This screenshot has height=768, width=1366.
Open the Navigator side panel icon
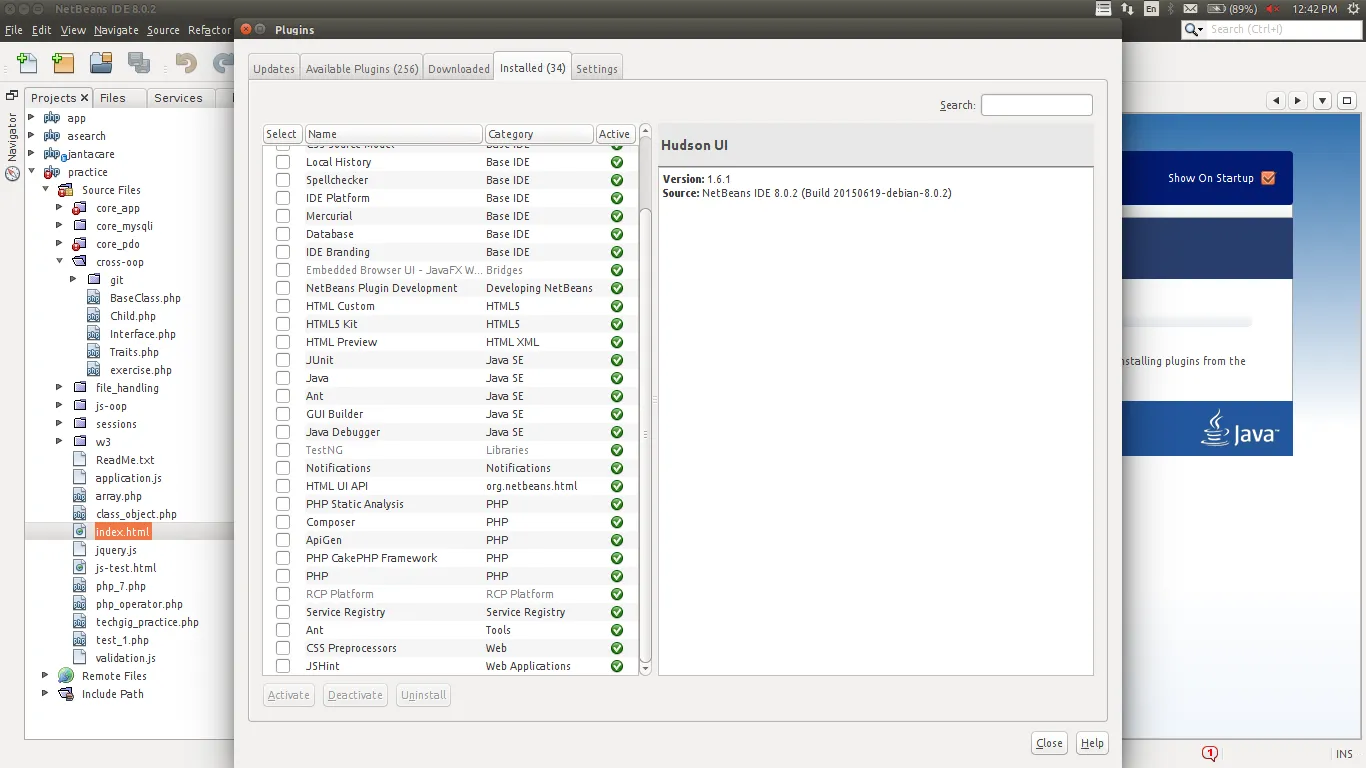(12, 173)
